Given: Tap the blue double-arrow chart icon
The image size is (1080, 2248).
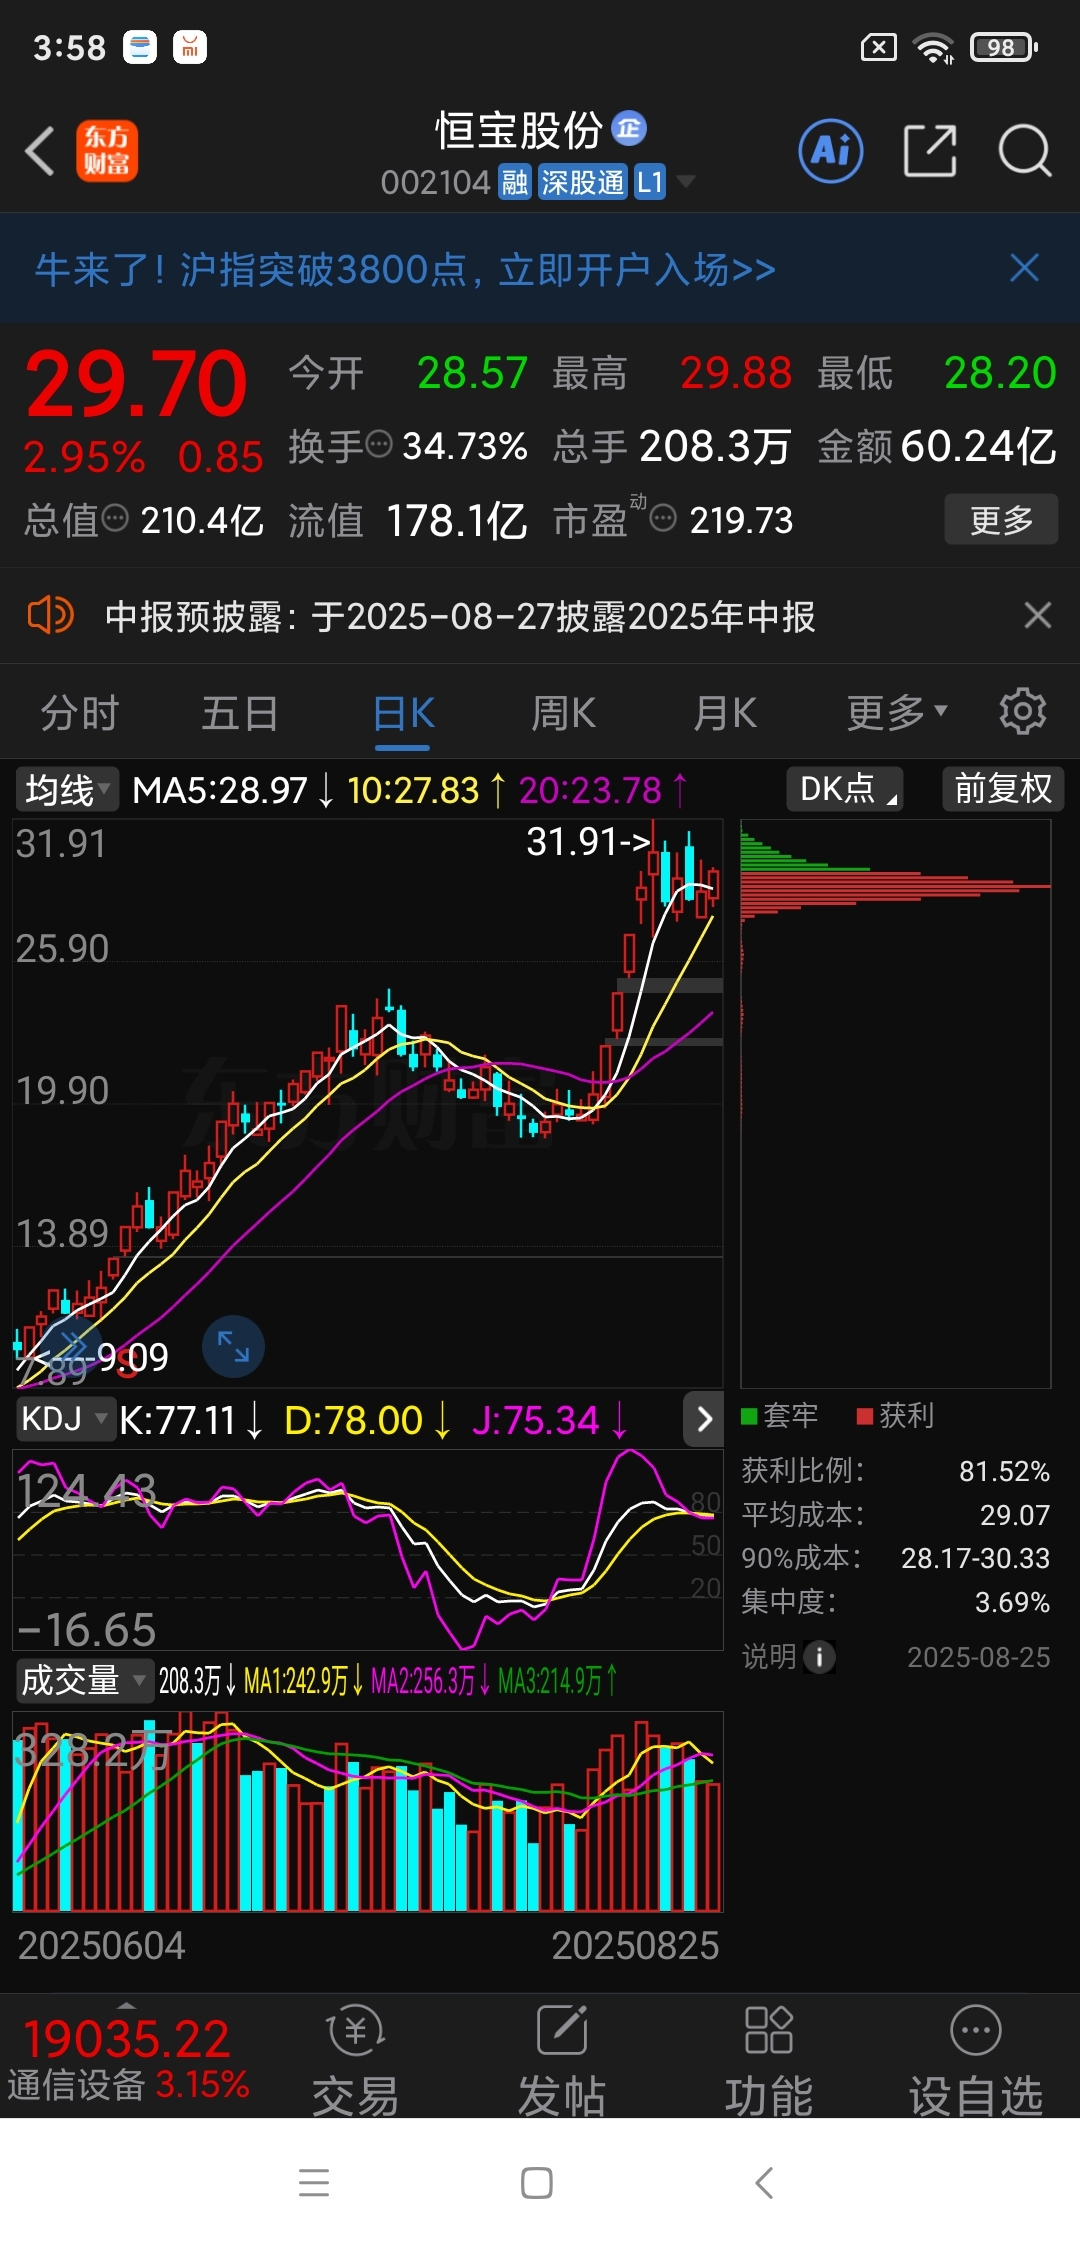Looking at the screenshot, I should pyautogui.click(x=72, y=1346).
